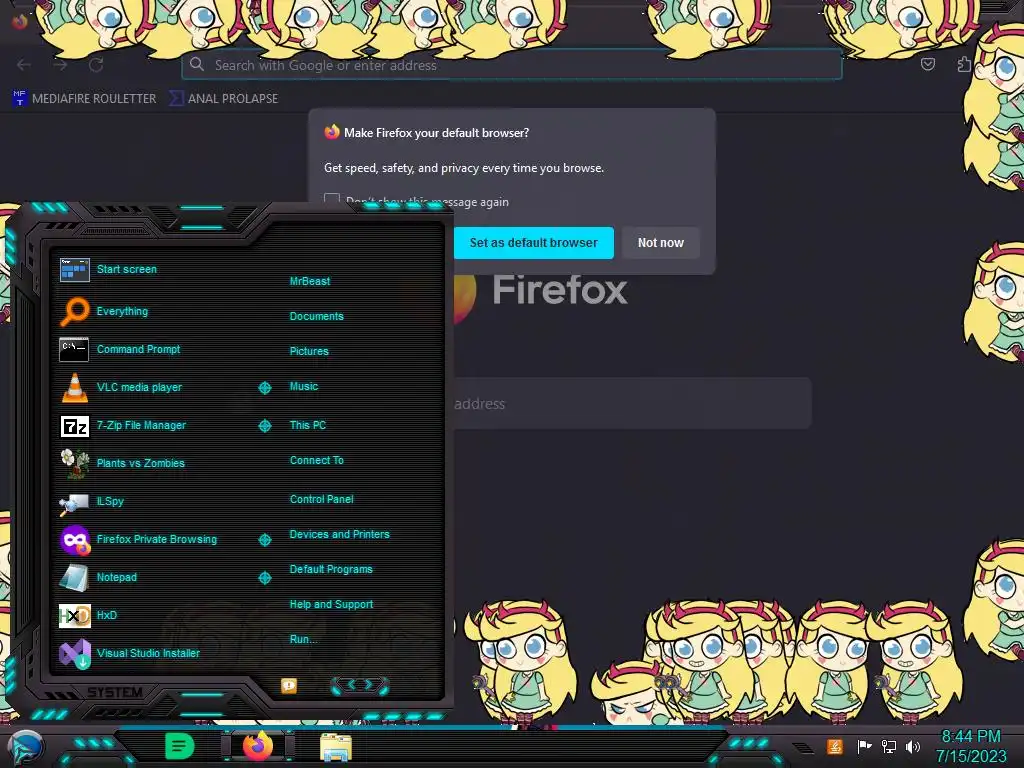Open volume speaker tray icon
The height and width of the screenshot is (768, 1024).
[x=912, y=746]
